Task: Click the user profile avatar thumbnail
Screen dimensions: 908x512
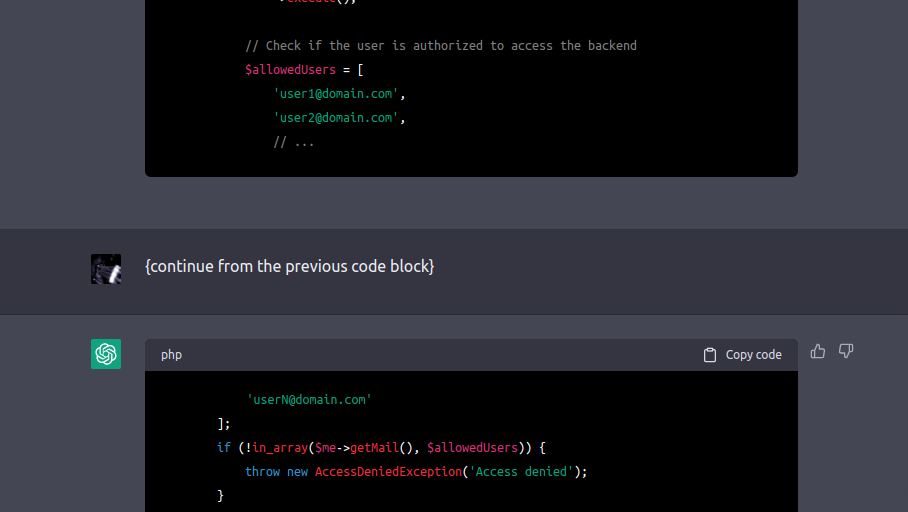Action: 106,269
